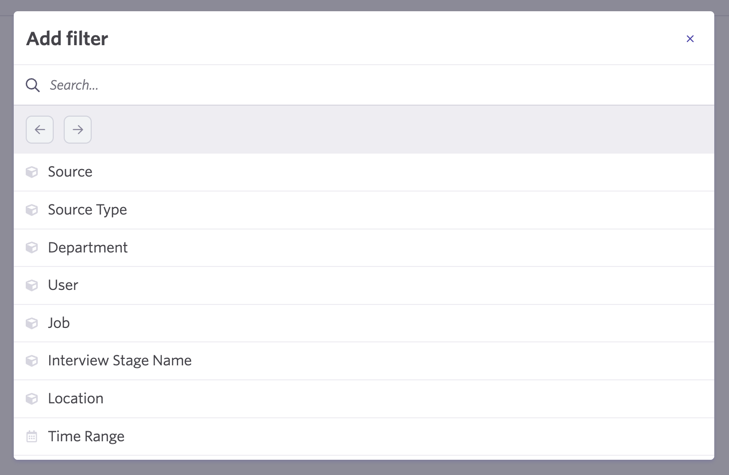This screenshot has width=729, height=475.
Task: Select the Department filter option
Action: [x=364, y=248]
